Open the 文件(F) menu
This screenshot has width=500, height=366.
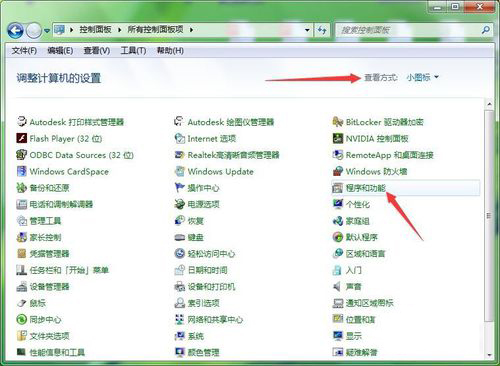[24, 51]
